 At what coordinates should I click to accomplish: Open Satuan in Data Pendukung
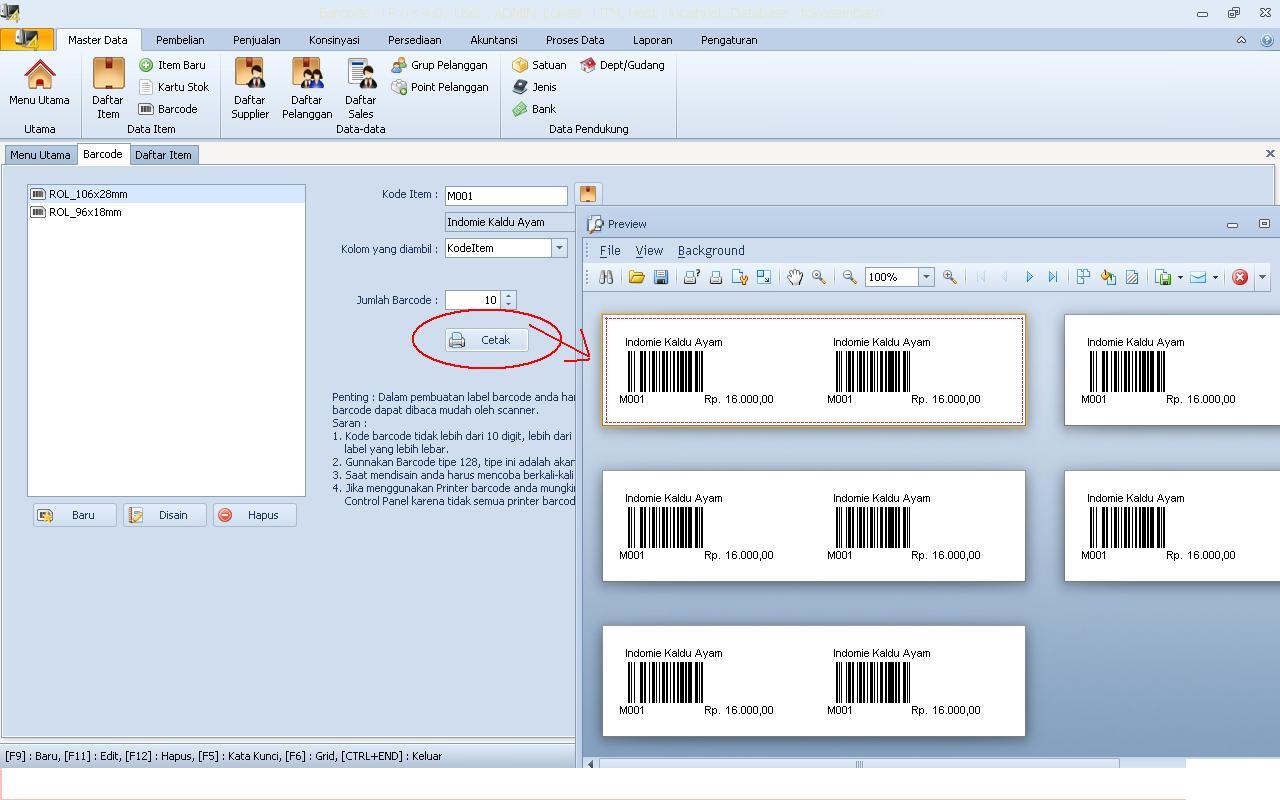tap(539, 65)
